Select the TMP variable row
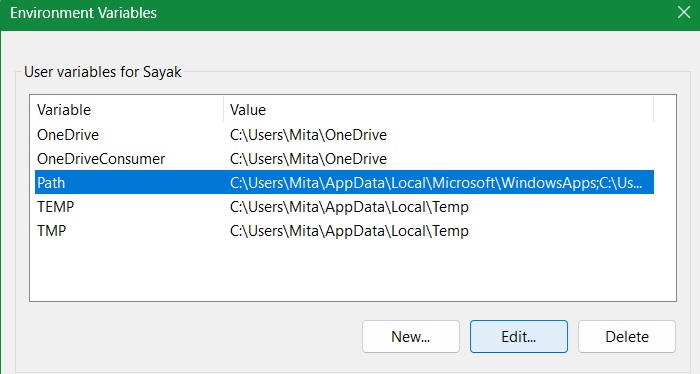 pos(344,231)
